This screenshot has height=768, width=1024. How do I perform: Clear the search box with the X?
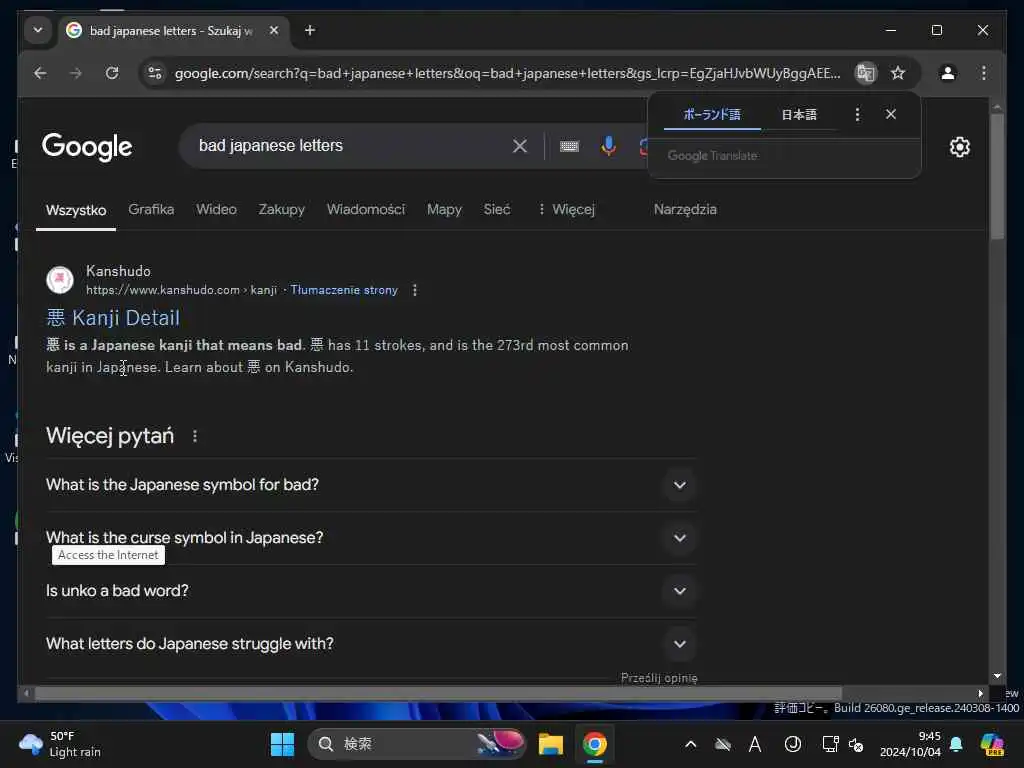tap(520, 146)
